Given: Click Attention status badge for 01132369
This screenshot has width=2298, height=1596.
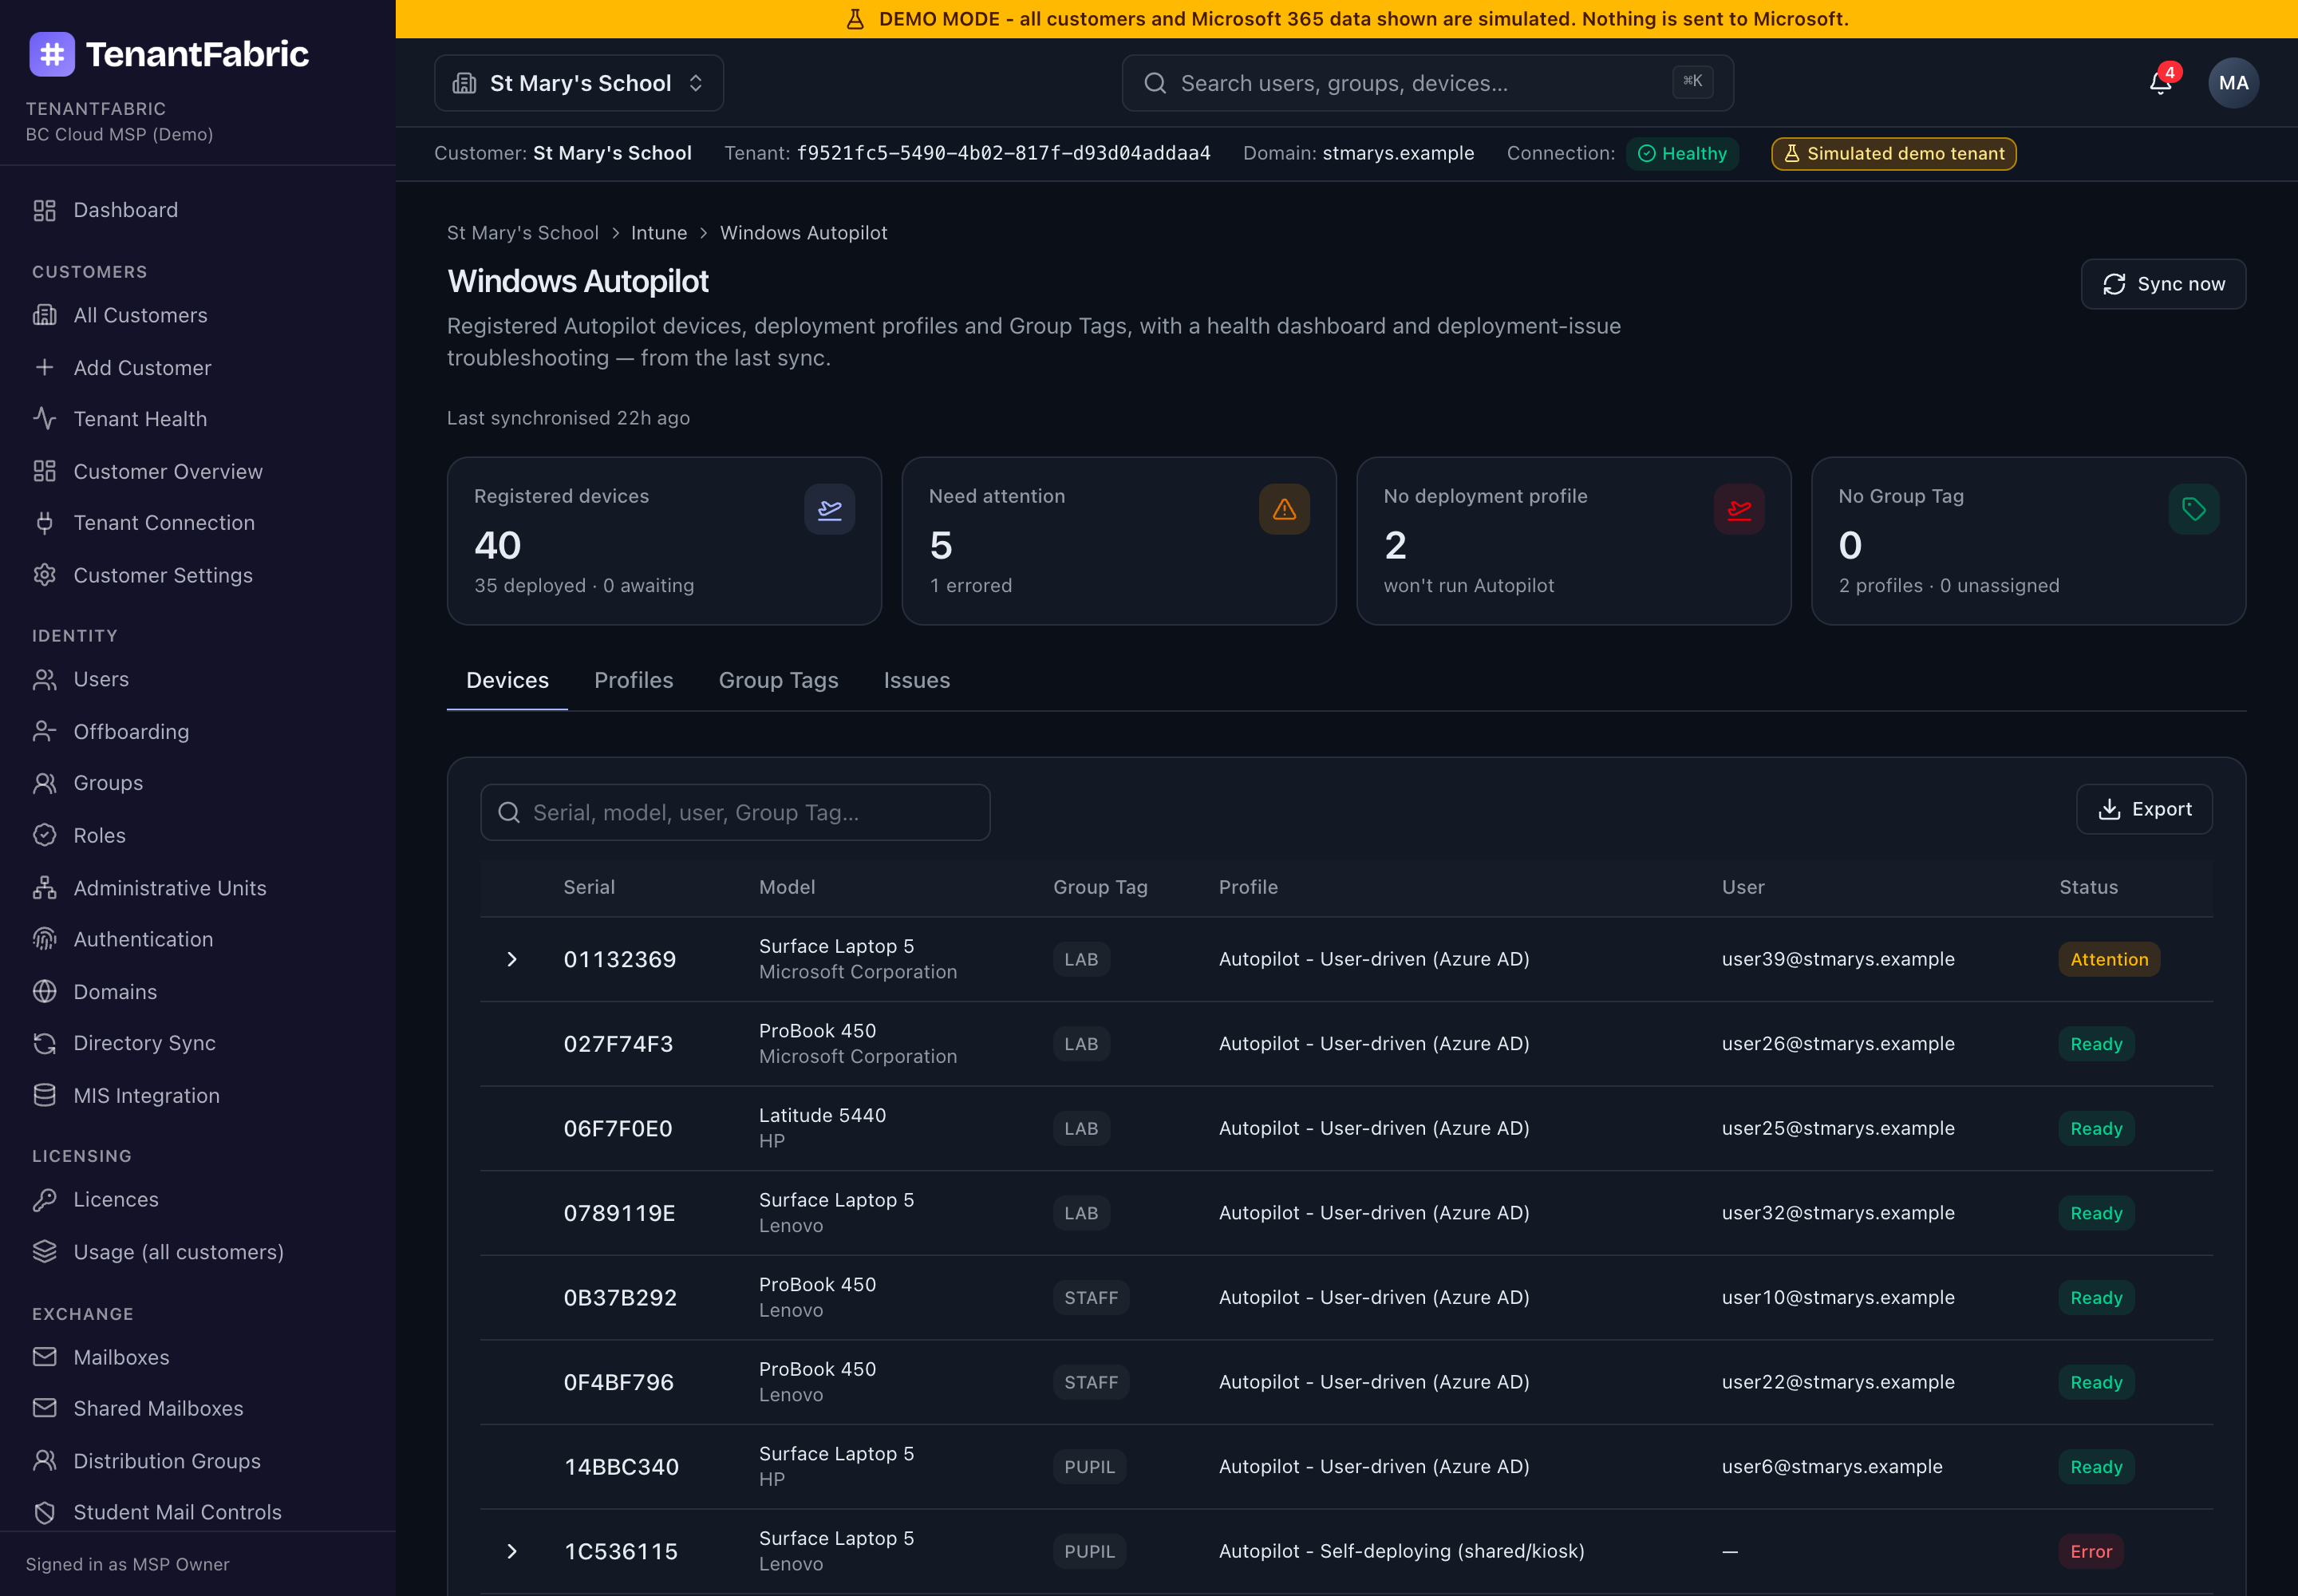Looking at the screenshot, I should pyautogui.click(x=2109, y=959).
